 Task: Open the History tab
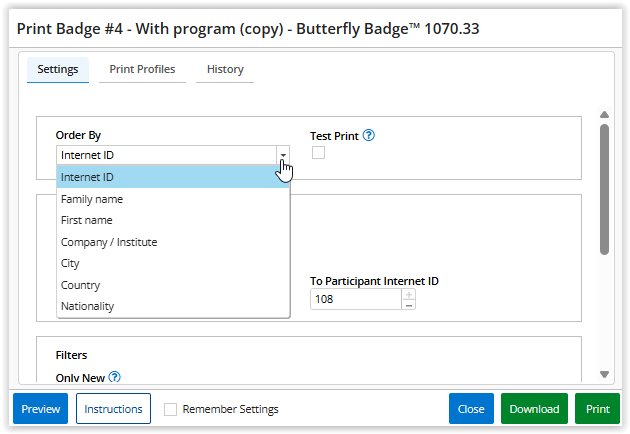(225, 70)
